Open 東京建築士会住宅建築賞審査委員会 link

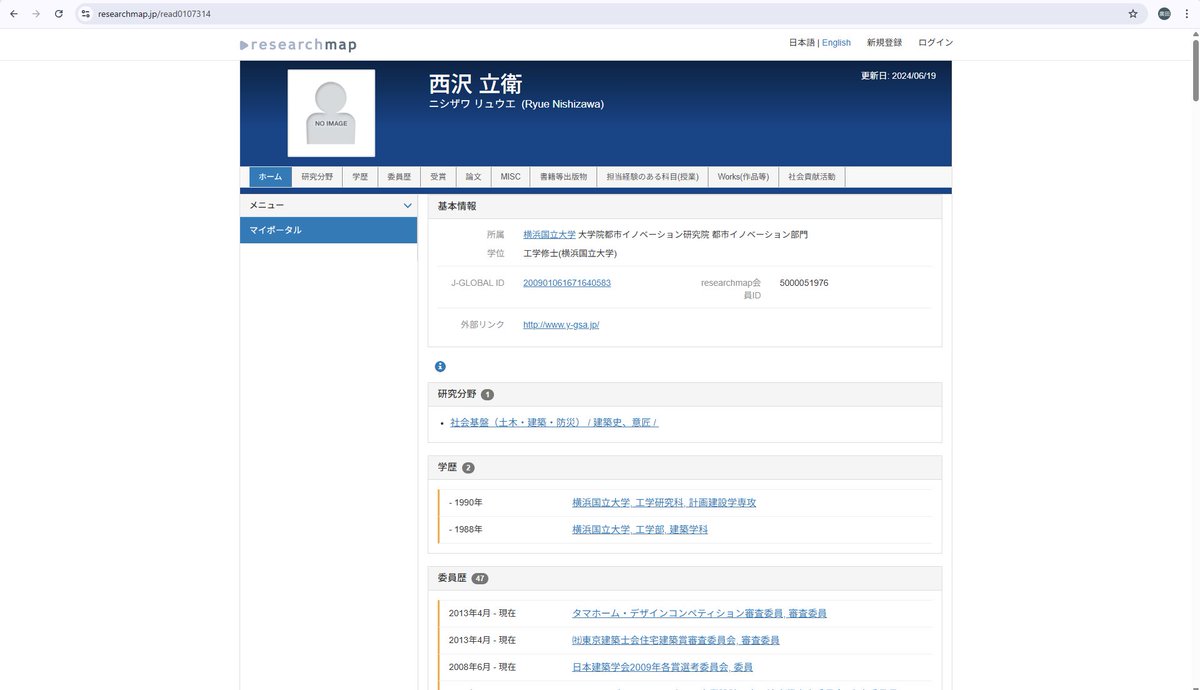675,640
